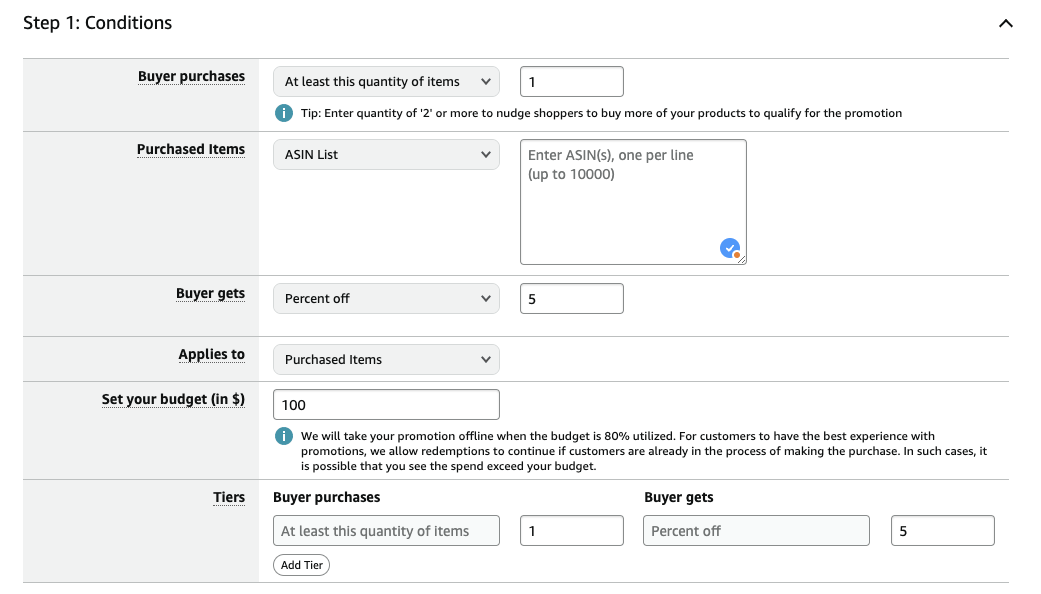Click the Buyer purchases quantity field
Image resolution: width=1041 pixels, height=594 pixels.
tap(571, 82)
